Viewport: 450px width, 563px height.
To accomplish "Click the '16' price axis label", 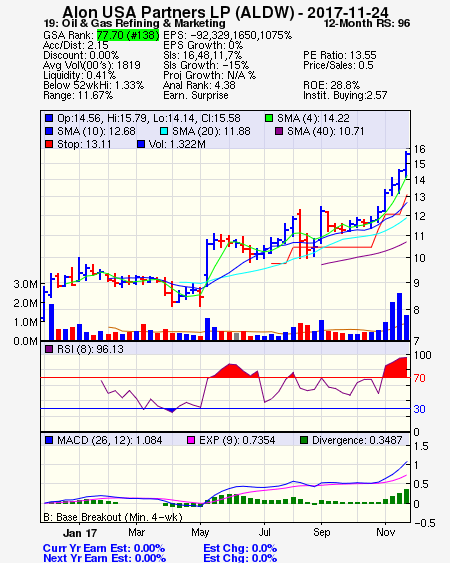I will coord(419,149).
